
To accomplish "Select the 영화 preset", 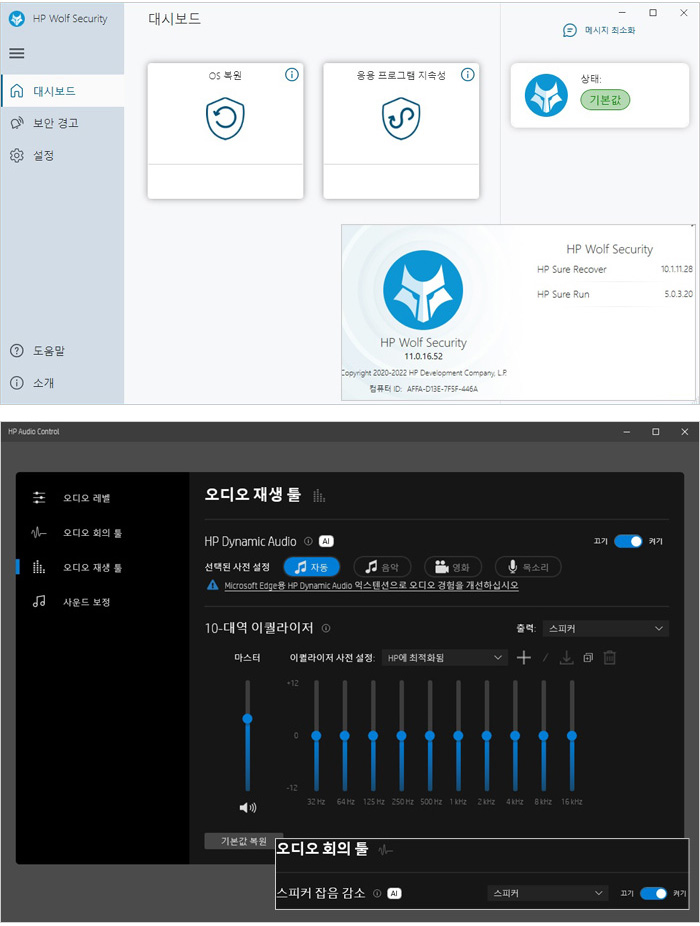I will coord(453,567).
